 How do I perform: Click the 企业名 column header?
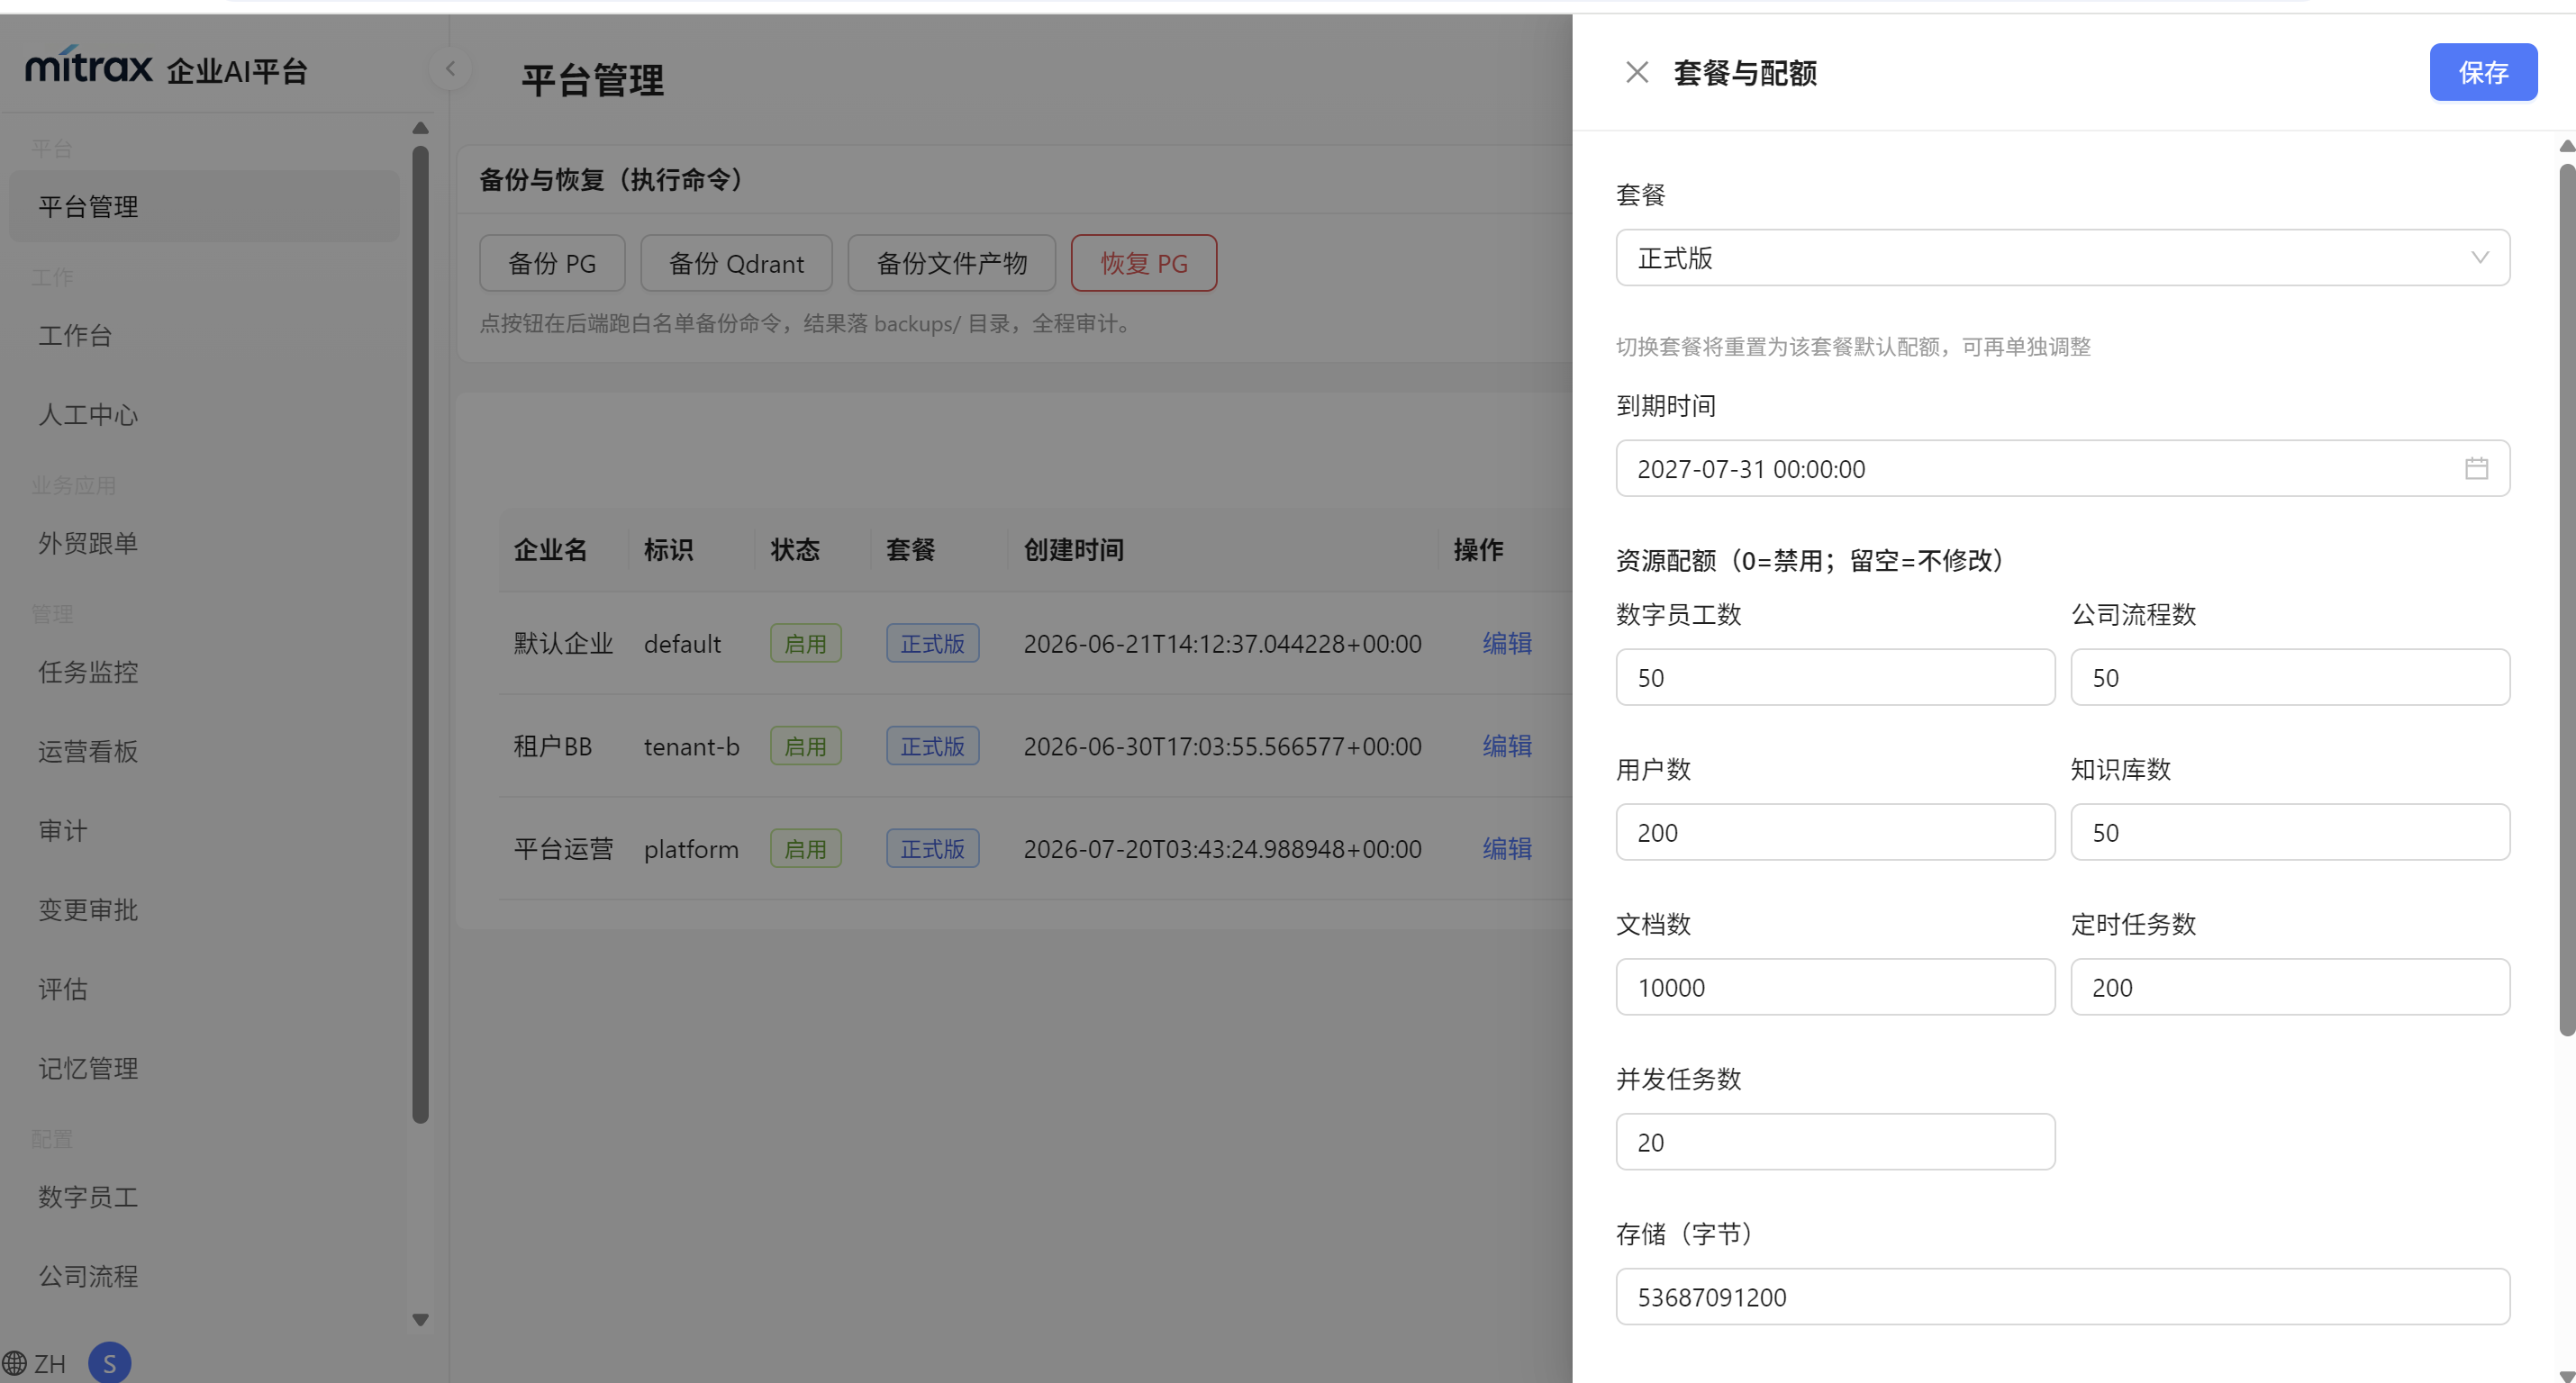550,549
